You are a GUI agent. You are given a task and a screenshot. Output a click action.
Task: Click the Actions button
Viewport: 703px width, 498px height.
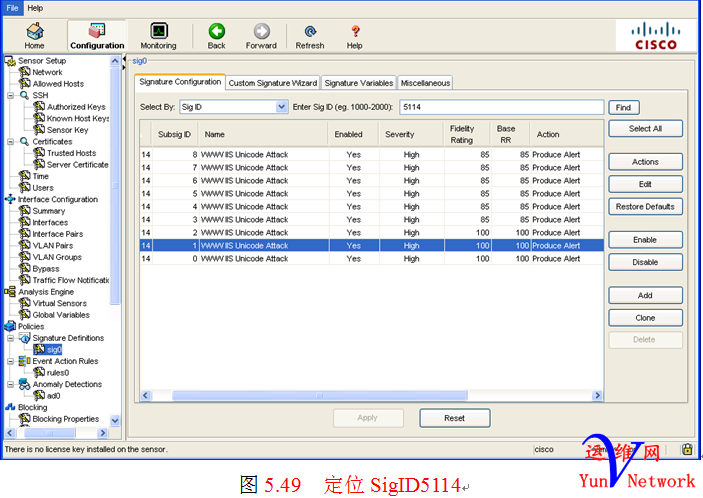(x=645, y=162)
